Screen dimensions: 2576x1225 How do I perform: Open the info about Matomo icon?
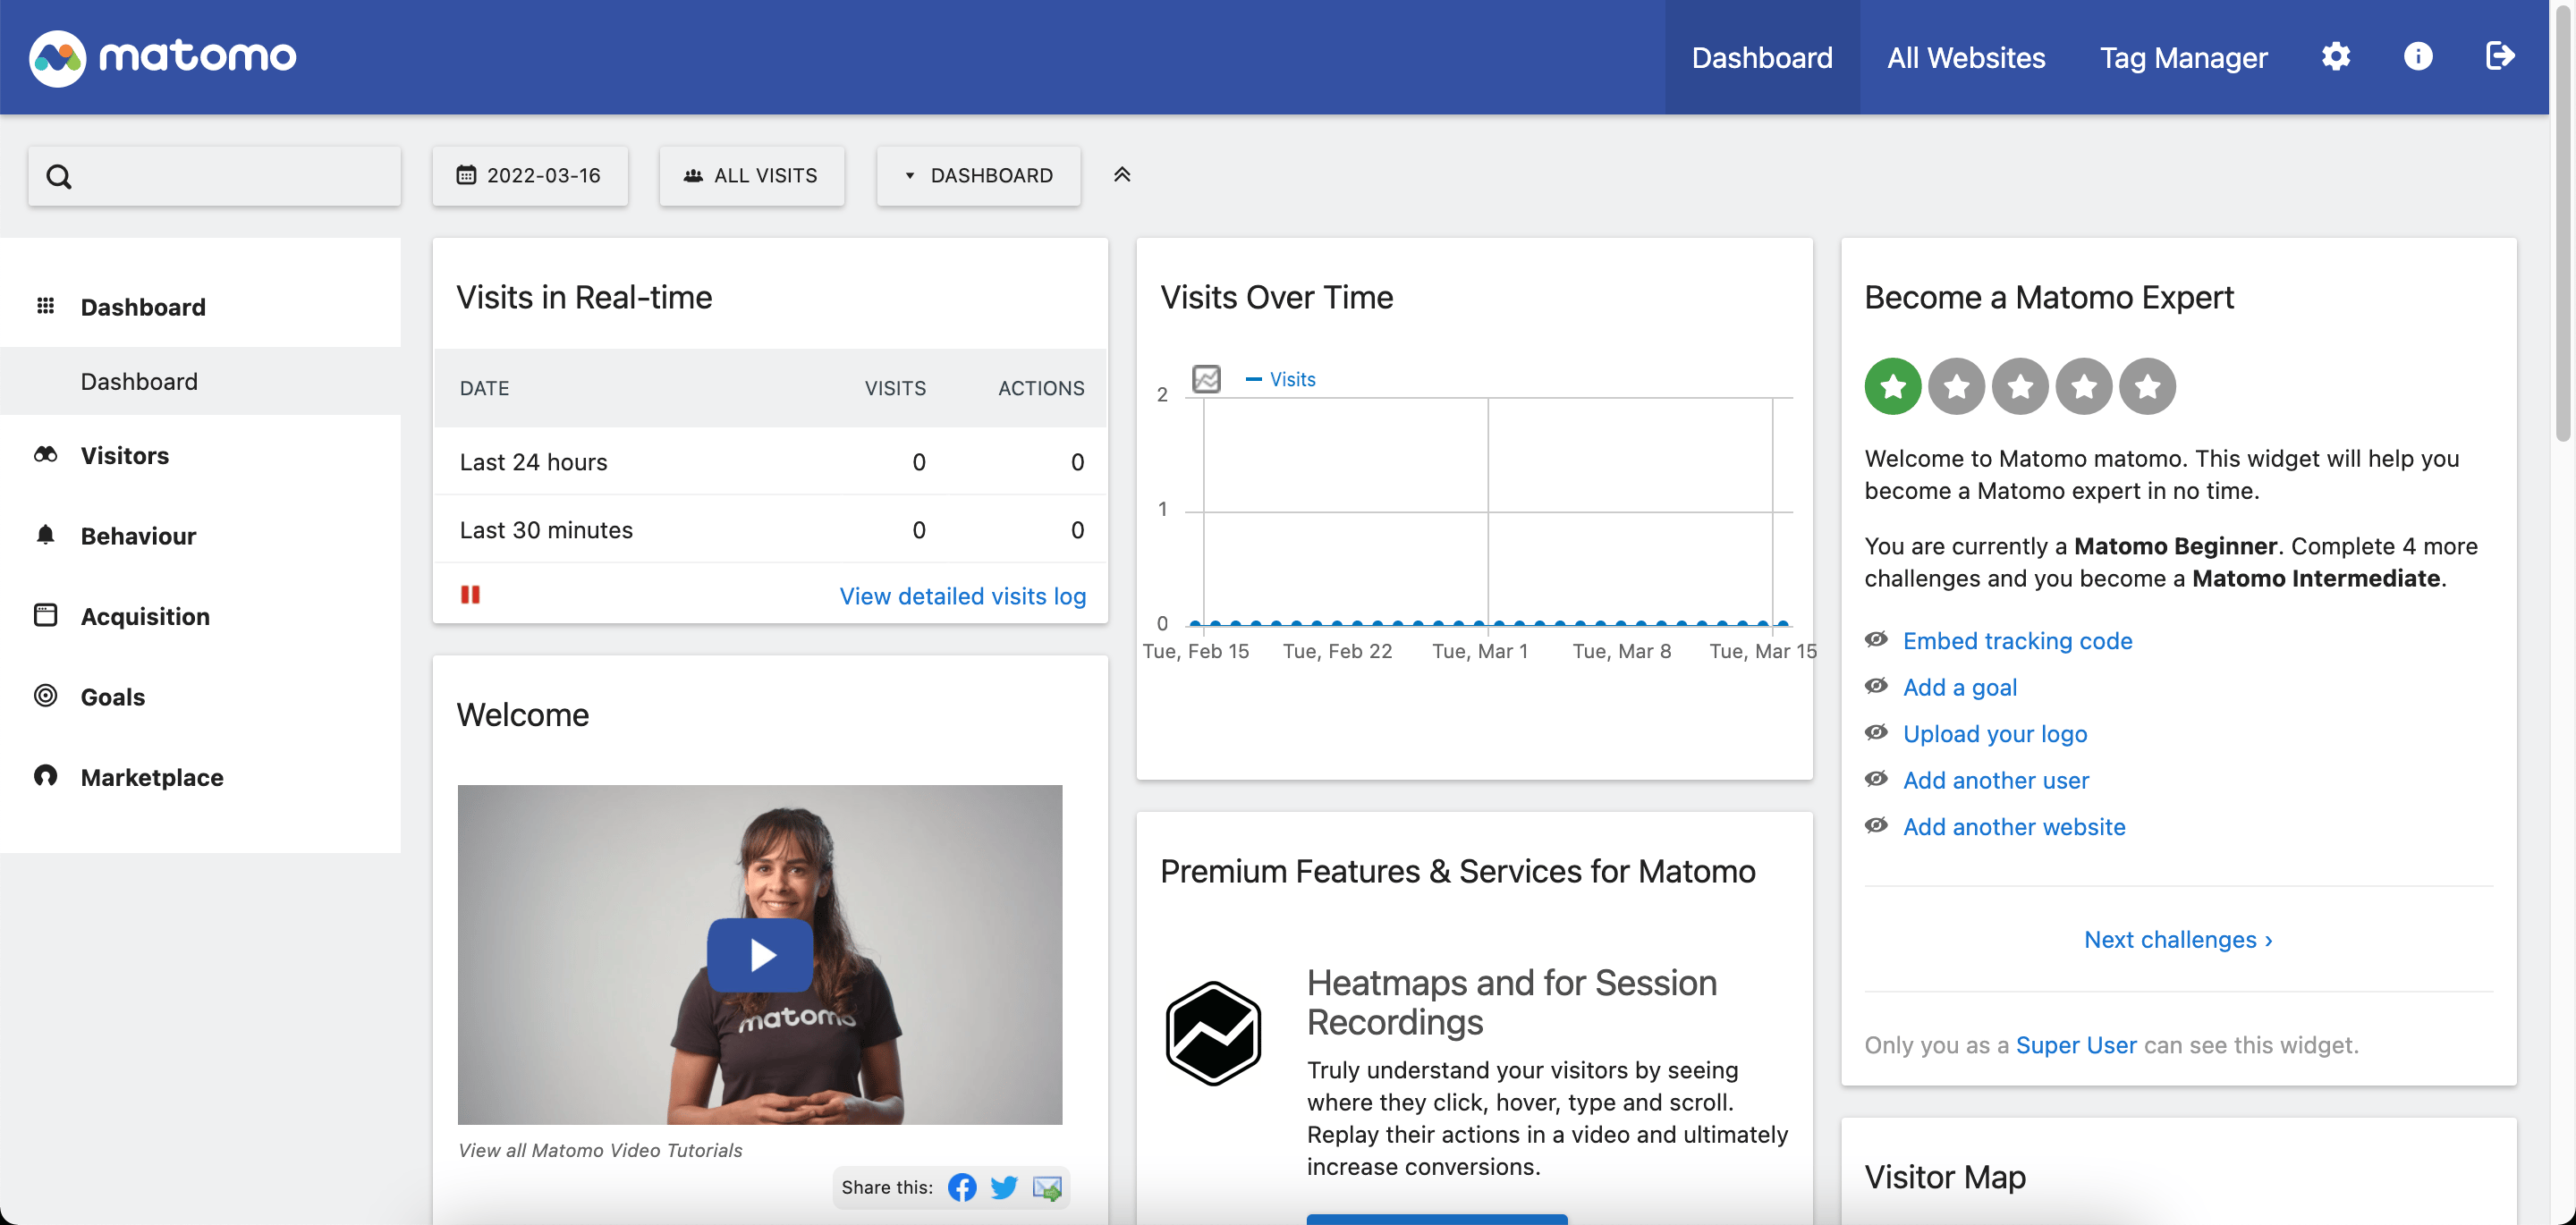(2417, 56)
